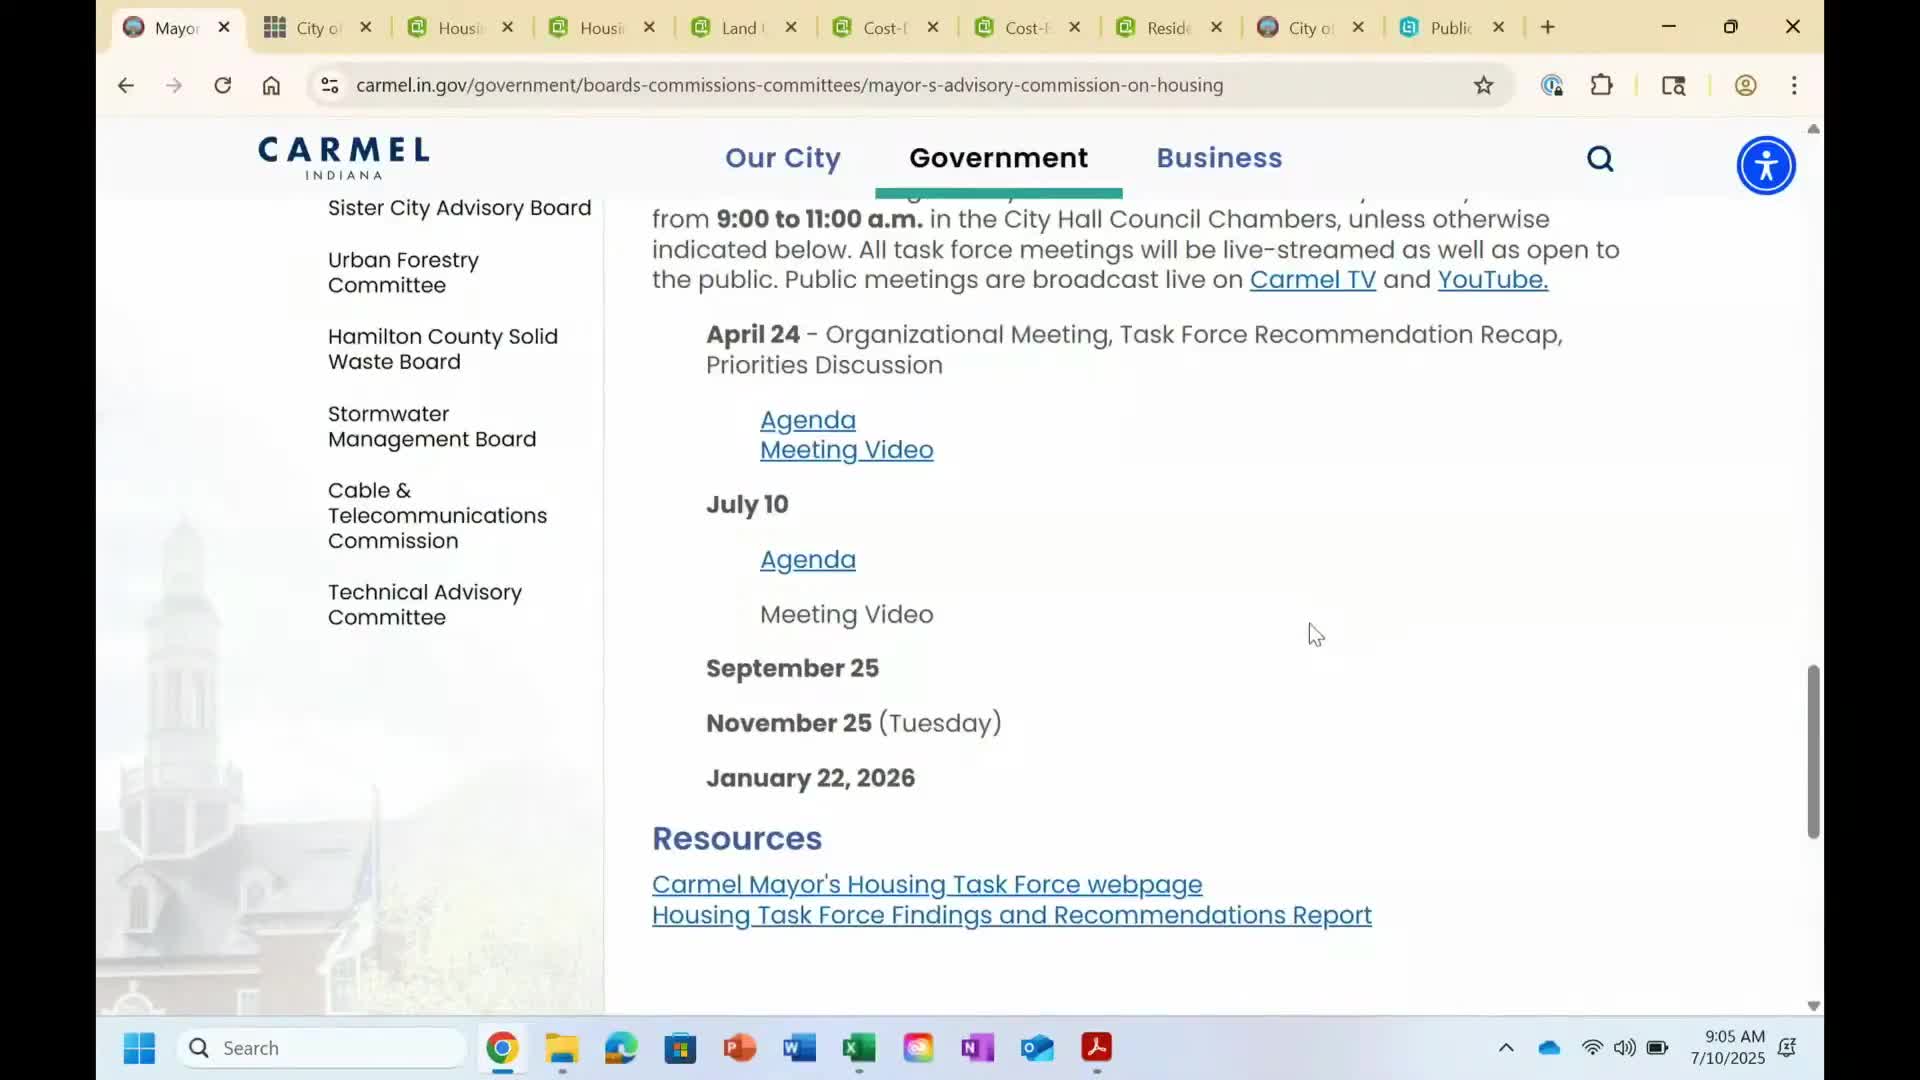
Task: Click the Windows taskbar search box
Action: coord(320,1048)
